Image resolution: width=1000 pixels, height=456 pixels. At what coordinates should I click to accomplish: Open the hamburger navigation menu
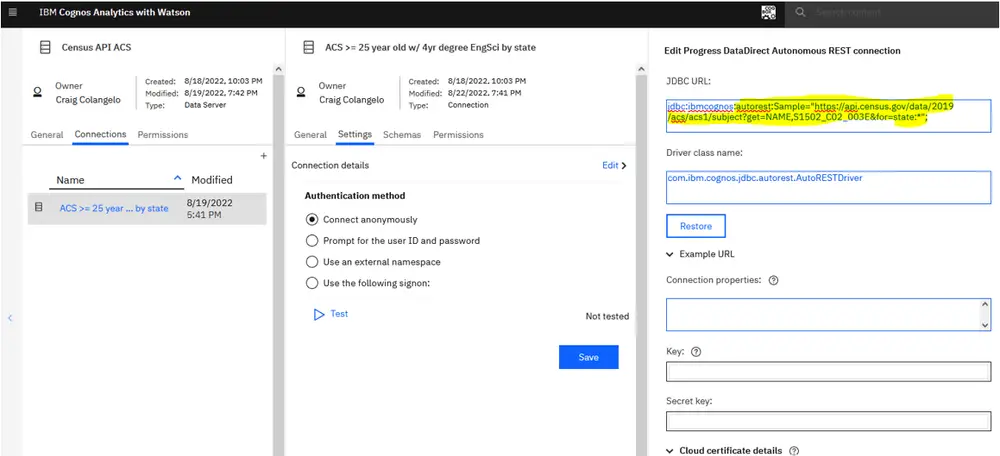point(13,12)
